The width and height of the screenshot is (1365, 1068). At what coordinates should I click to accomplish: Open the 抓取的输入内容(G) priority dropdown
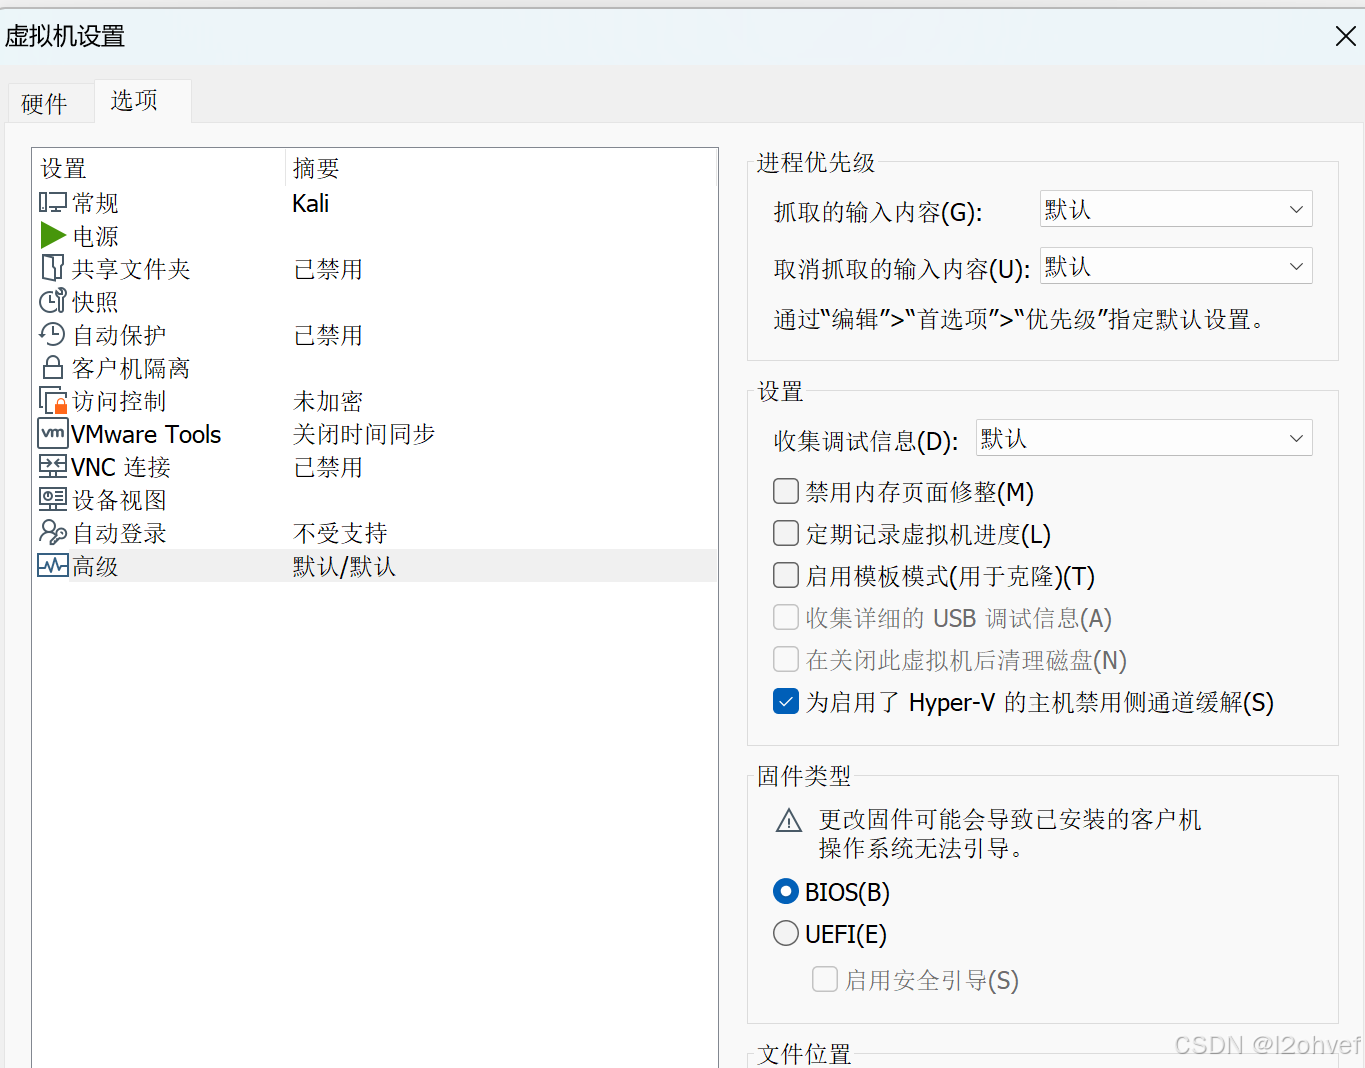1176,209
